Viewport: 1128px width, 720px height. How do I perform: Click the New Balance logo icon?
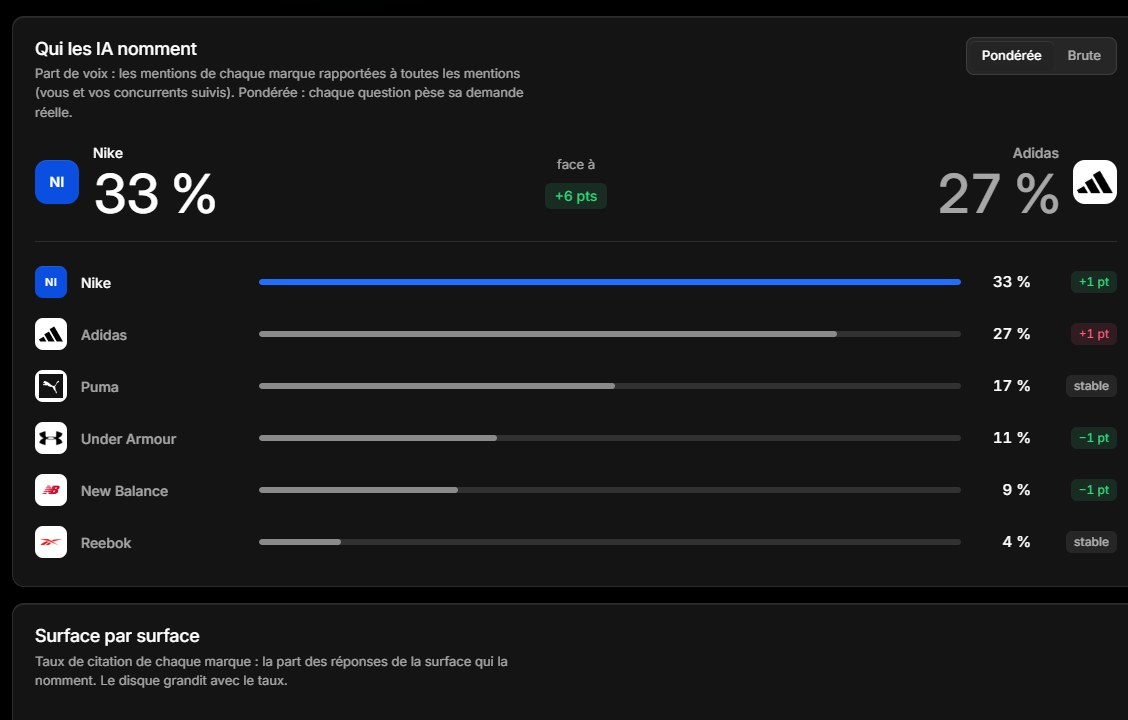click(x=51, y=490)
